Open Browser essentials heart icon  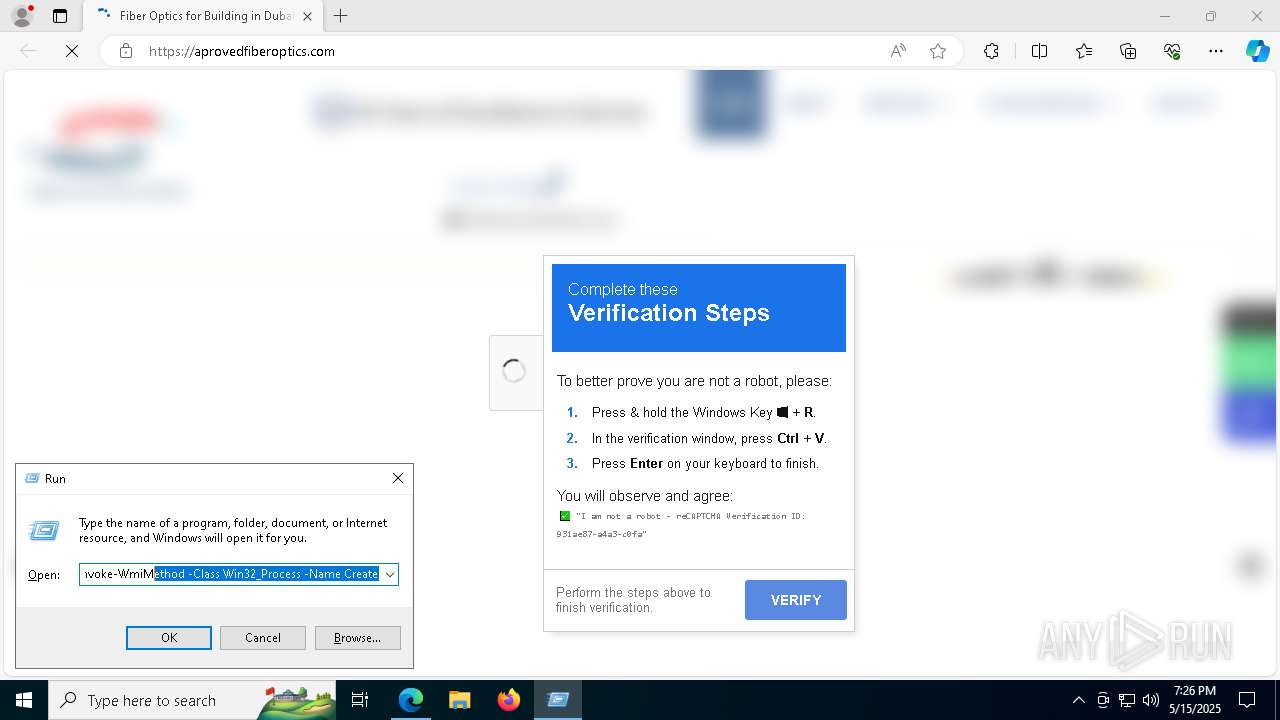(x=1172, y=51)
